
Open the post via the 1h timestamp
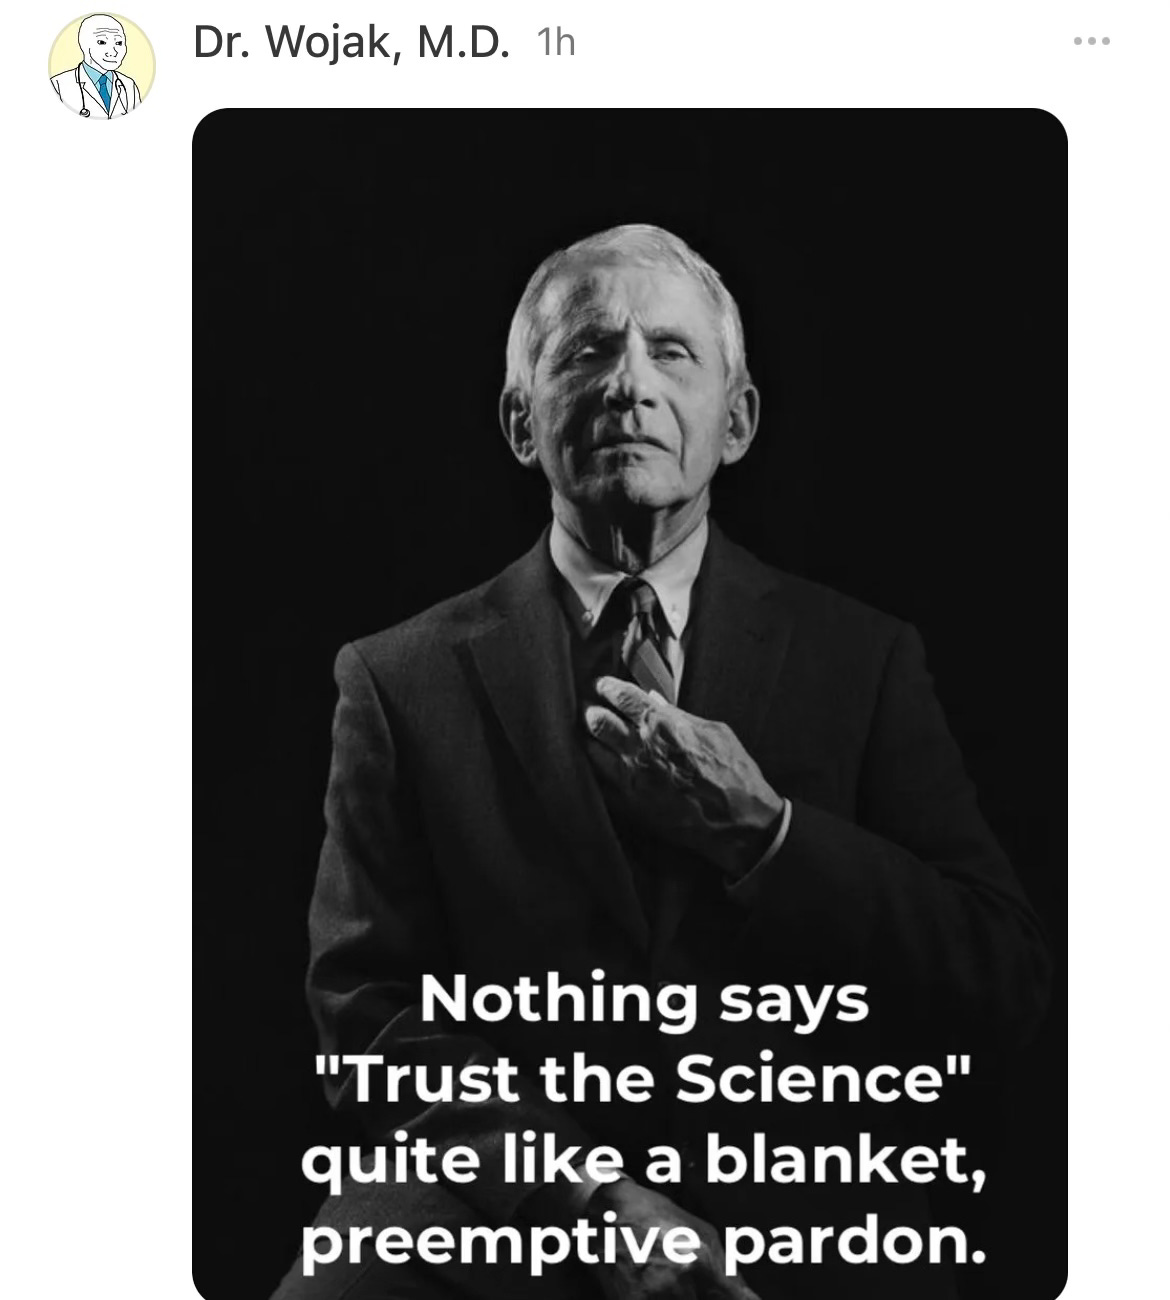point(556,42)
